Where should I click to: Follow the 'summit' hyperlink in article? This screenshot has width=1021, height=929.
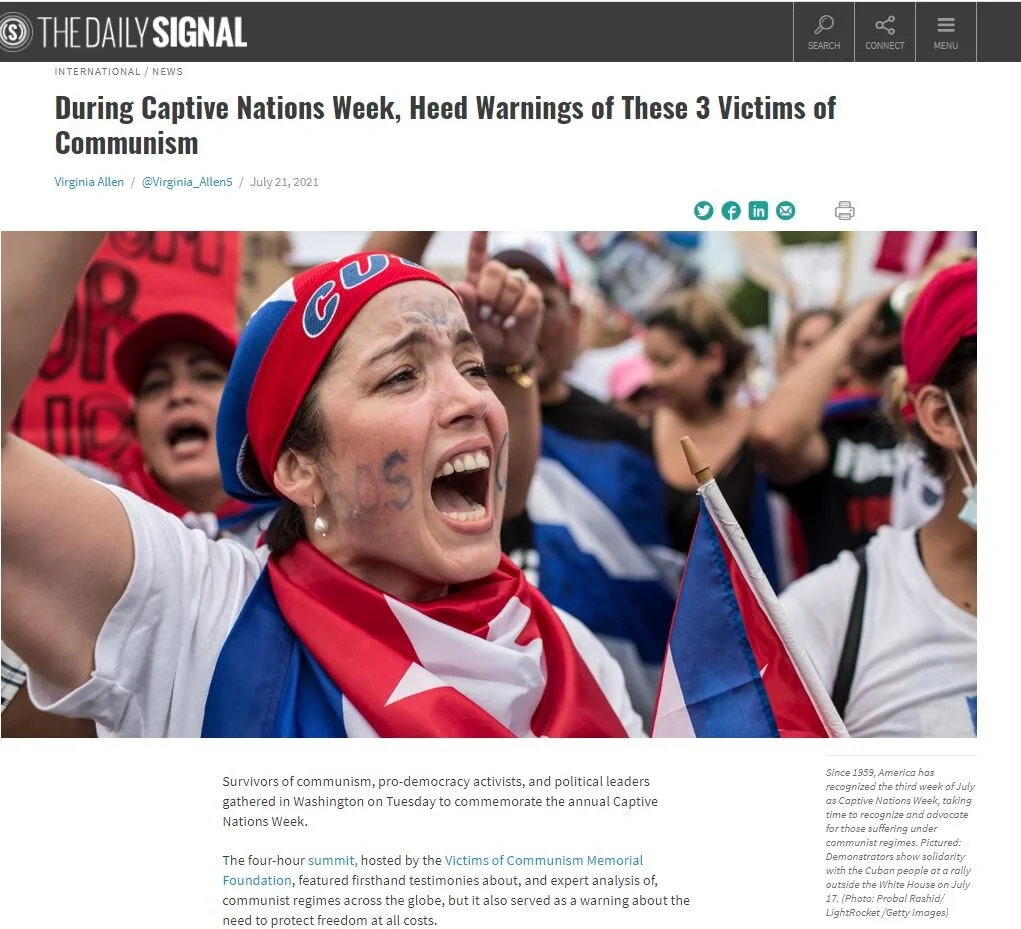[x=331, y=860]
